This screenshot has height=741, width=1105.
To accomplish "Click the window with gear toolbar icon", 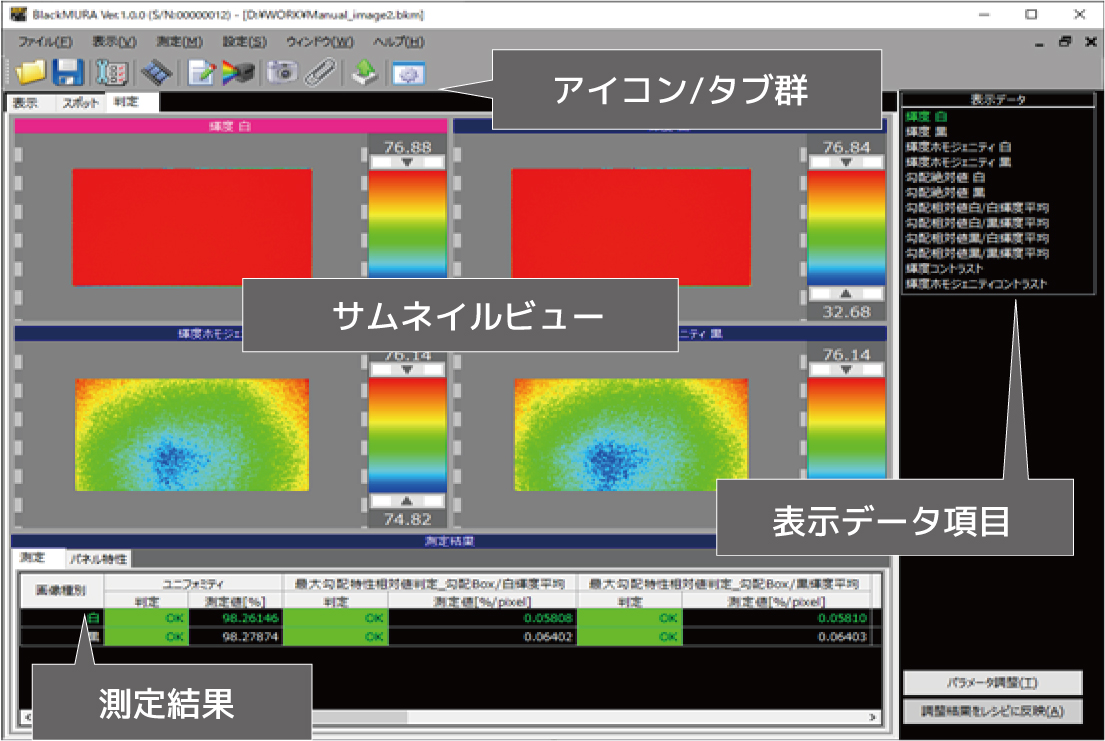I will tap(409, 73).
